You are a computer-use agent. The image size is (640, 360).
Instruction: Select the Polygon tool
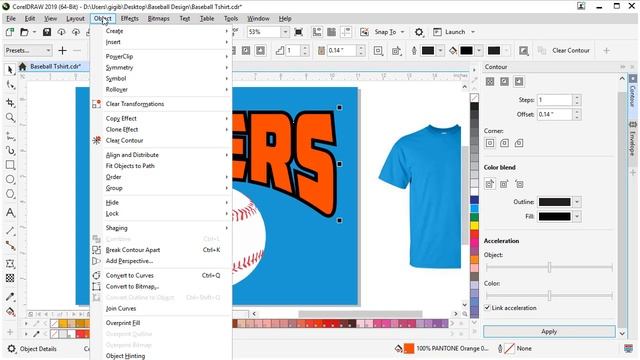click(10, 194)
